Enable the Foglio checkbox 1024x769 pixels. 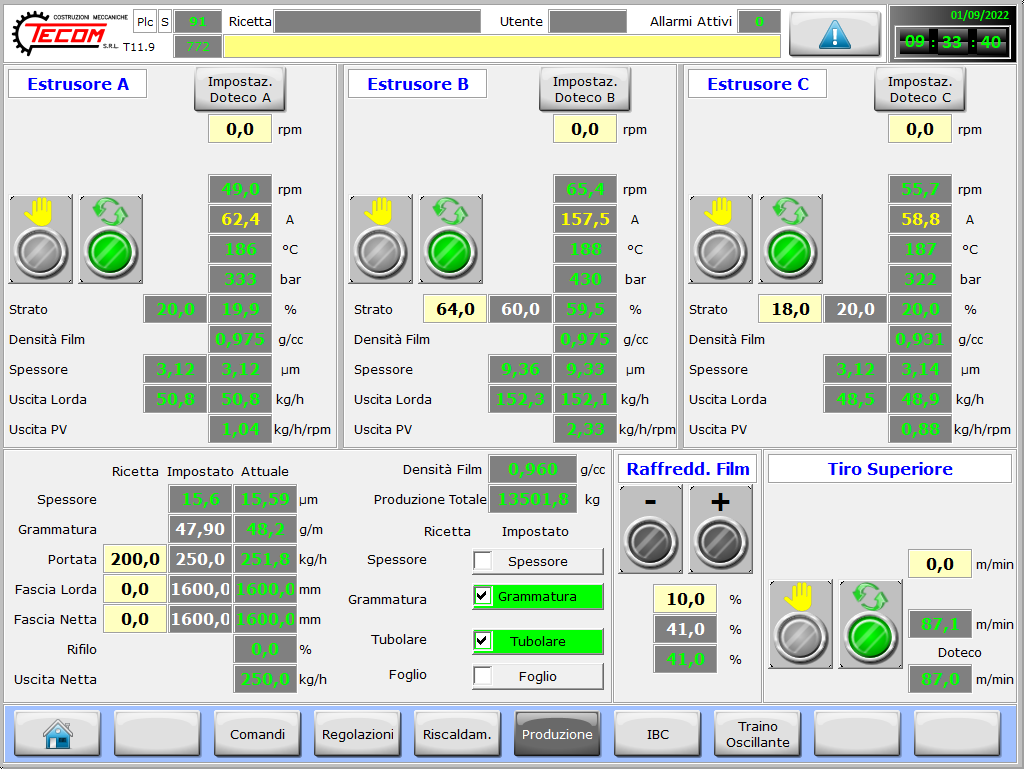point(483,676)
